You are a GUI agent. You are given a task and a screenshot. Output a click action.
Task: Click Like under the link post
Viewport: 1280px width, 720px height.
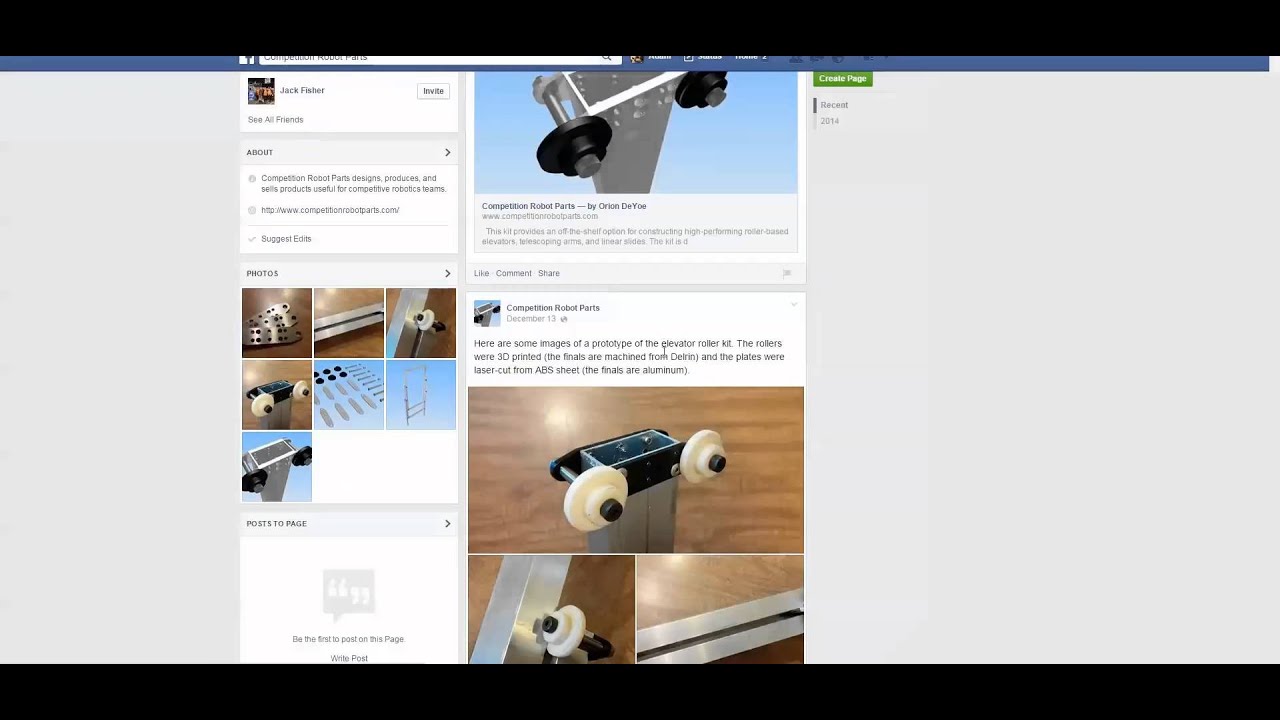point(481,273)
